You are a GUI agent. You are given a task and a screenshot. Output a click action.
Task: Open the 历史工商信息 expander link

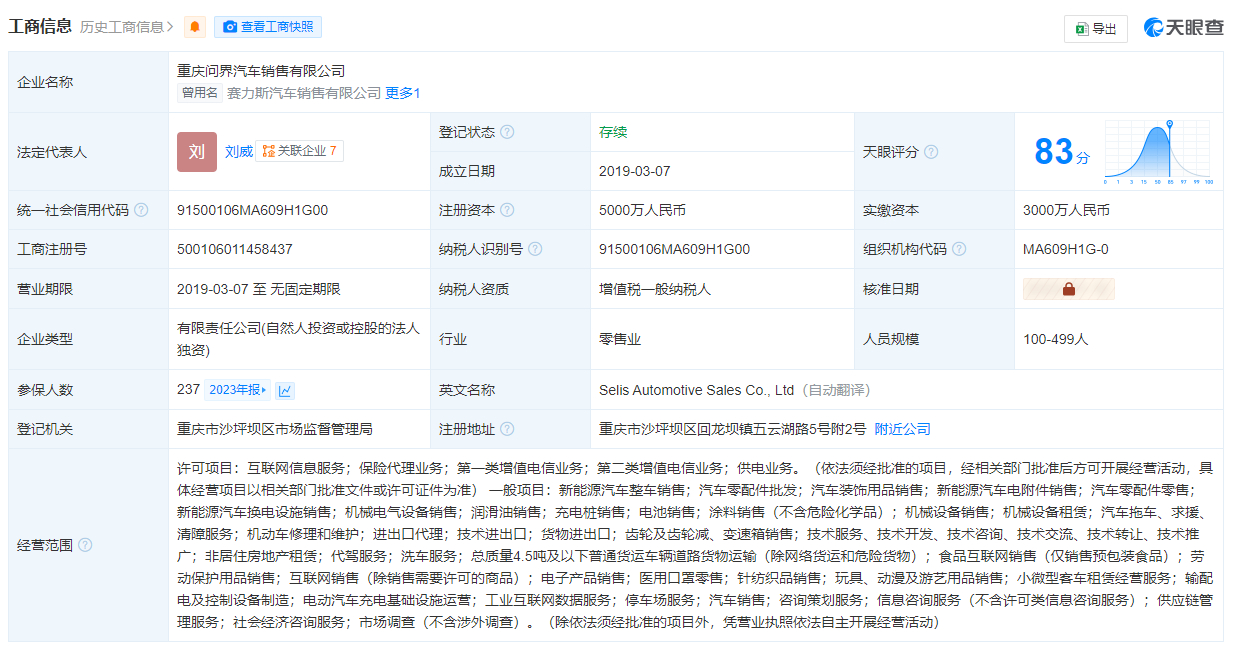(x=127, y=27)
